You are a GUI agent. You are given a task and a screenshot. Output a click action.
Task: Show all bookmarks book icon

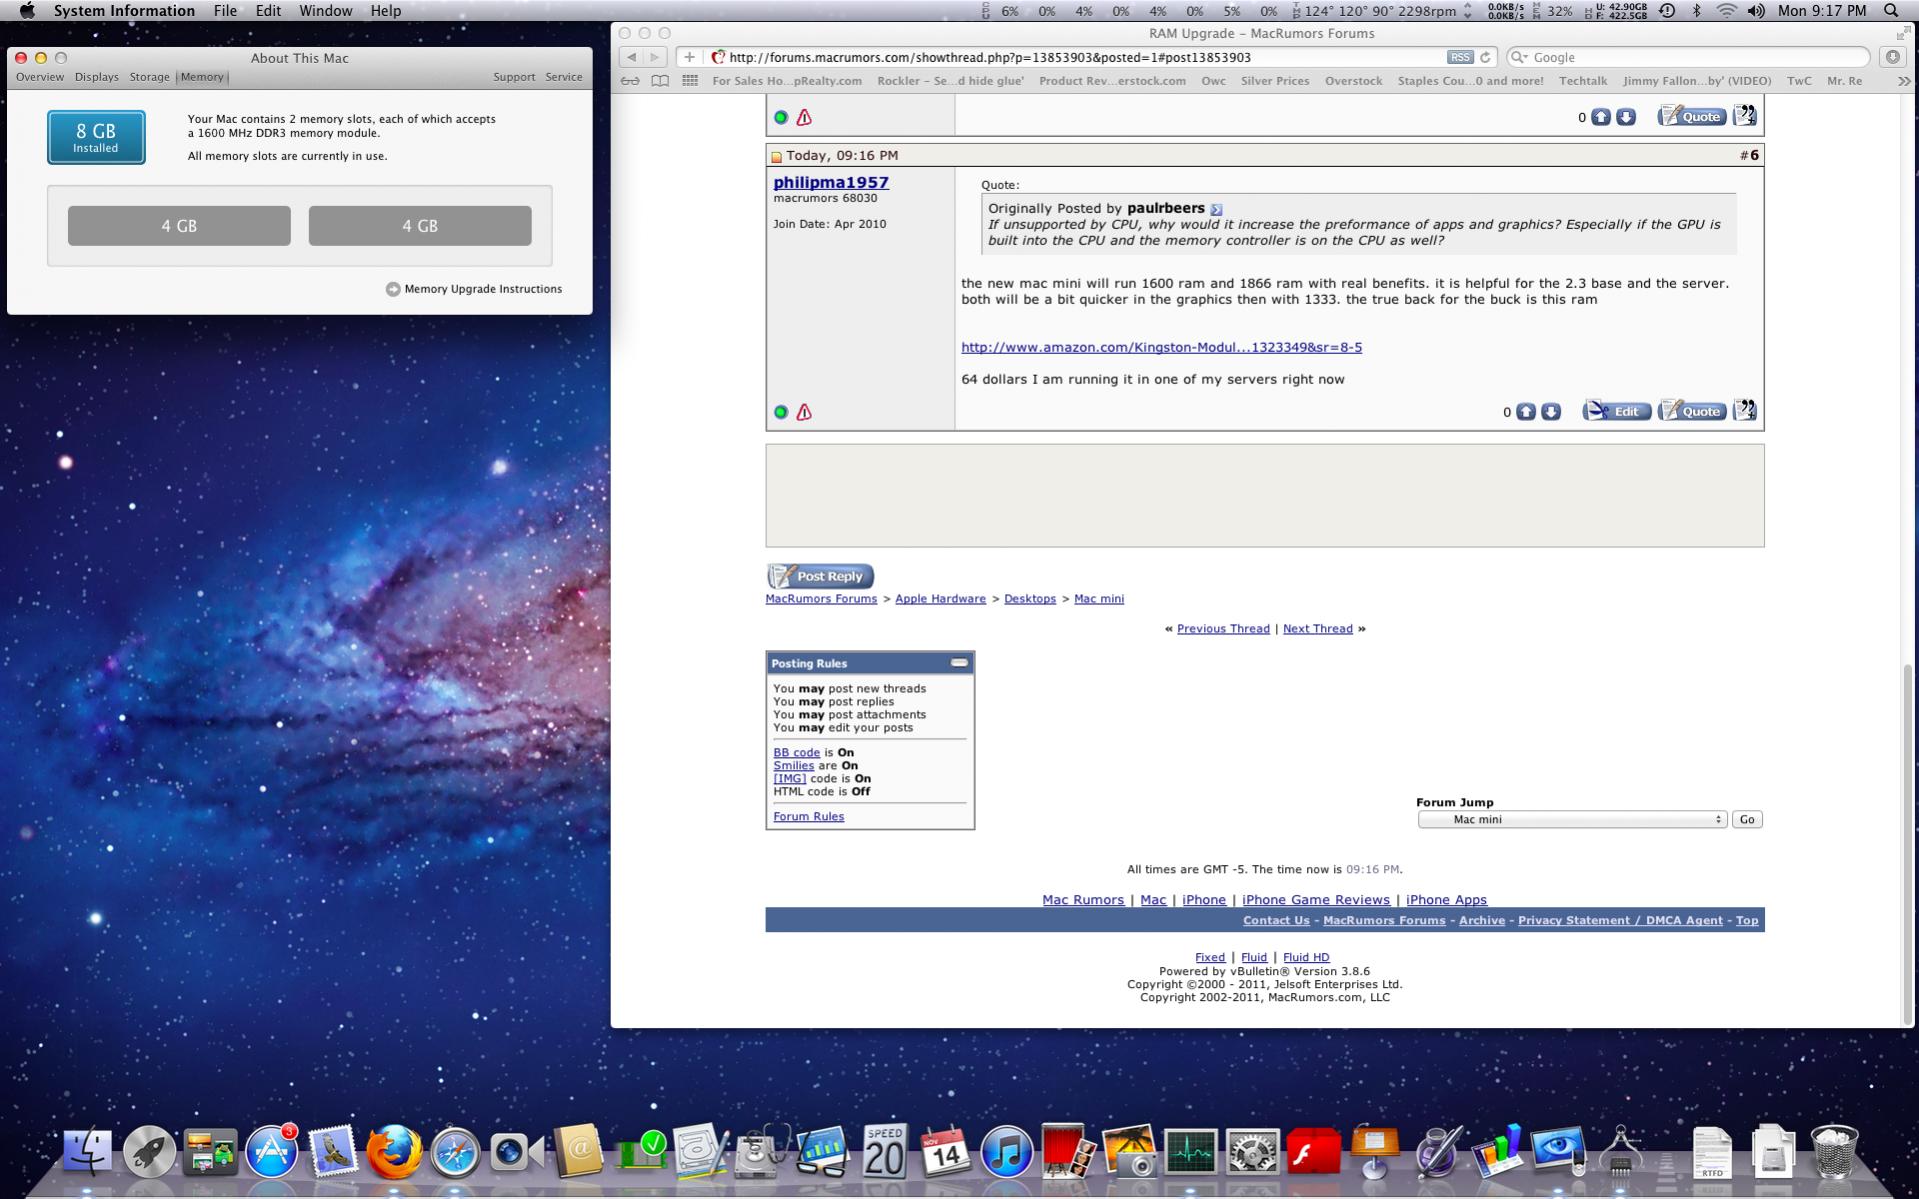(x=660, y=81)
